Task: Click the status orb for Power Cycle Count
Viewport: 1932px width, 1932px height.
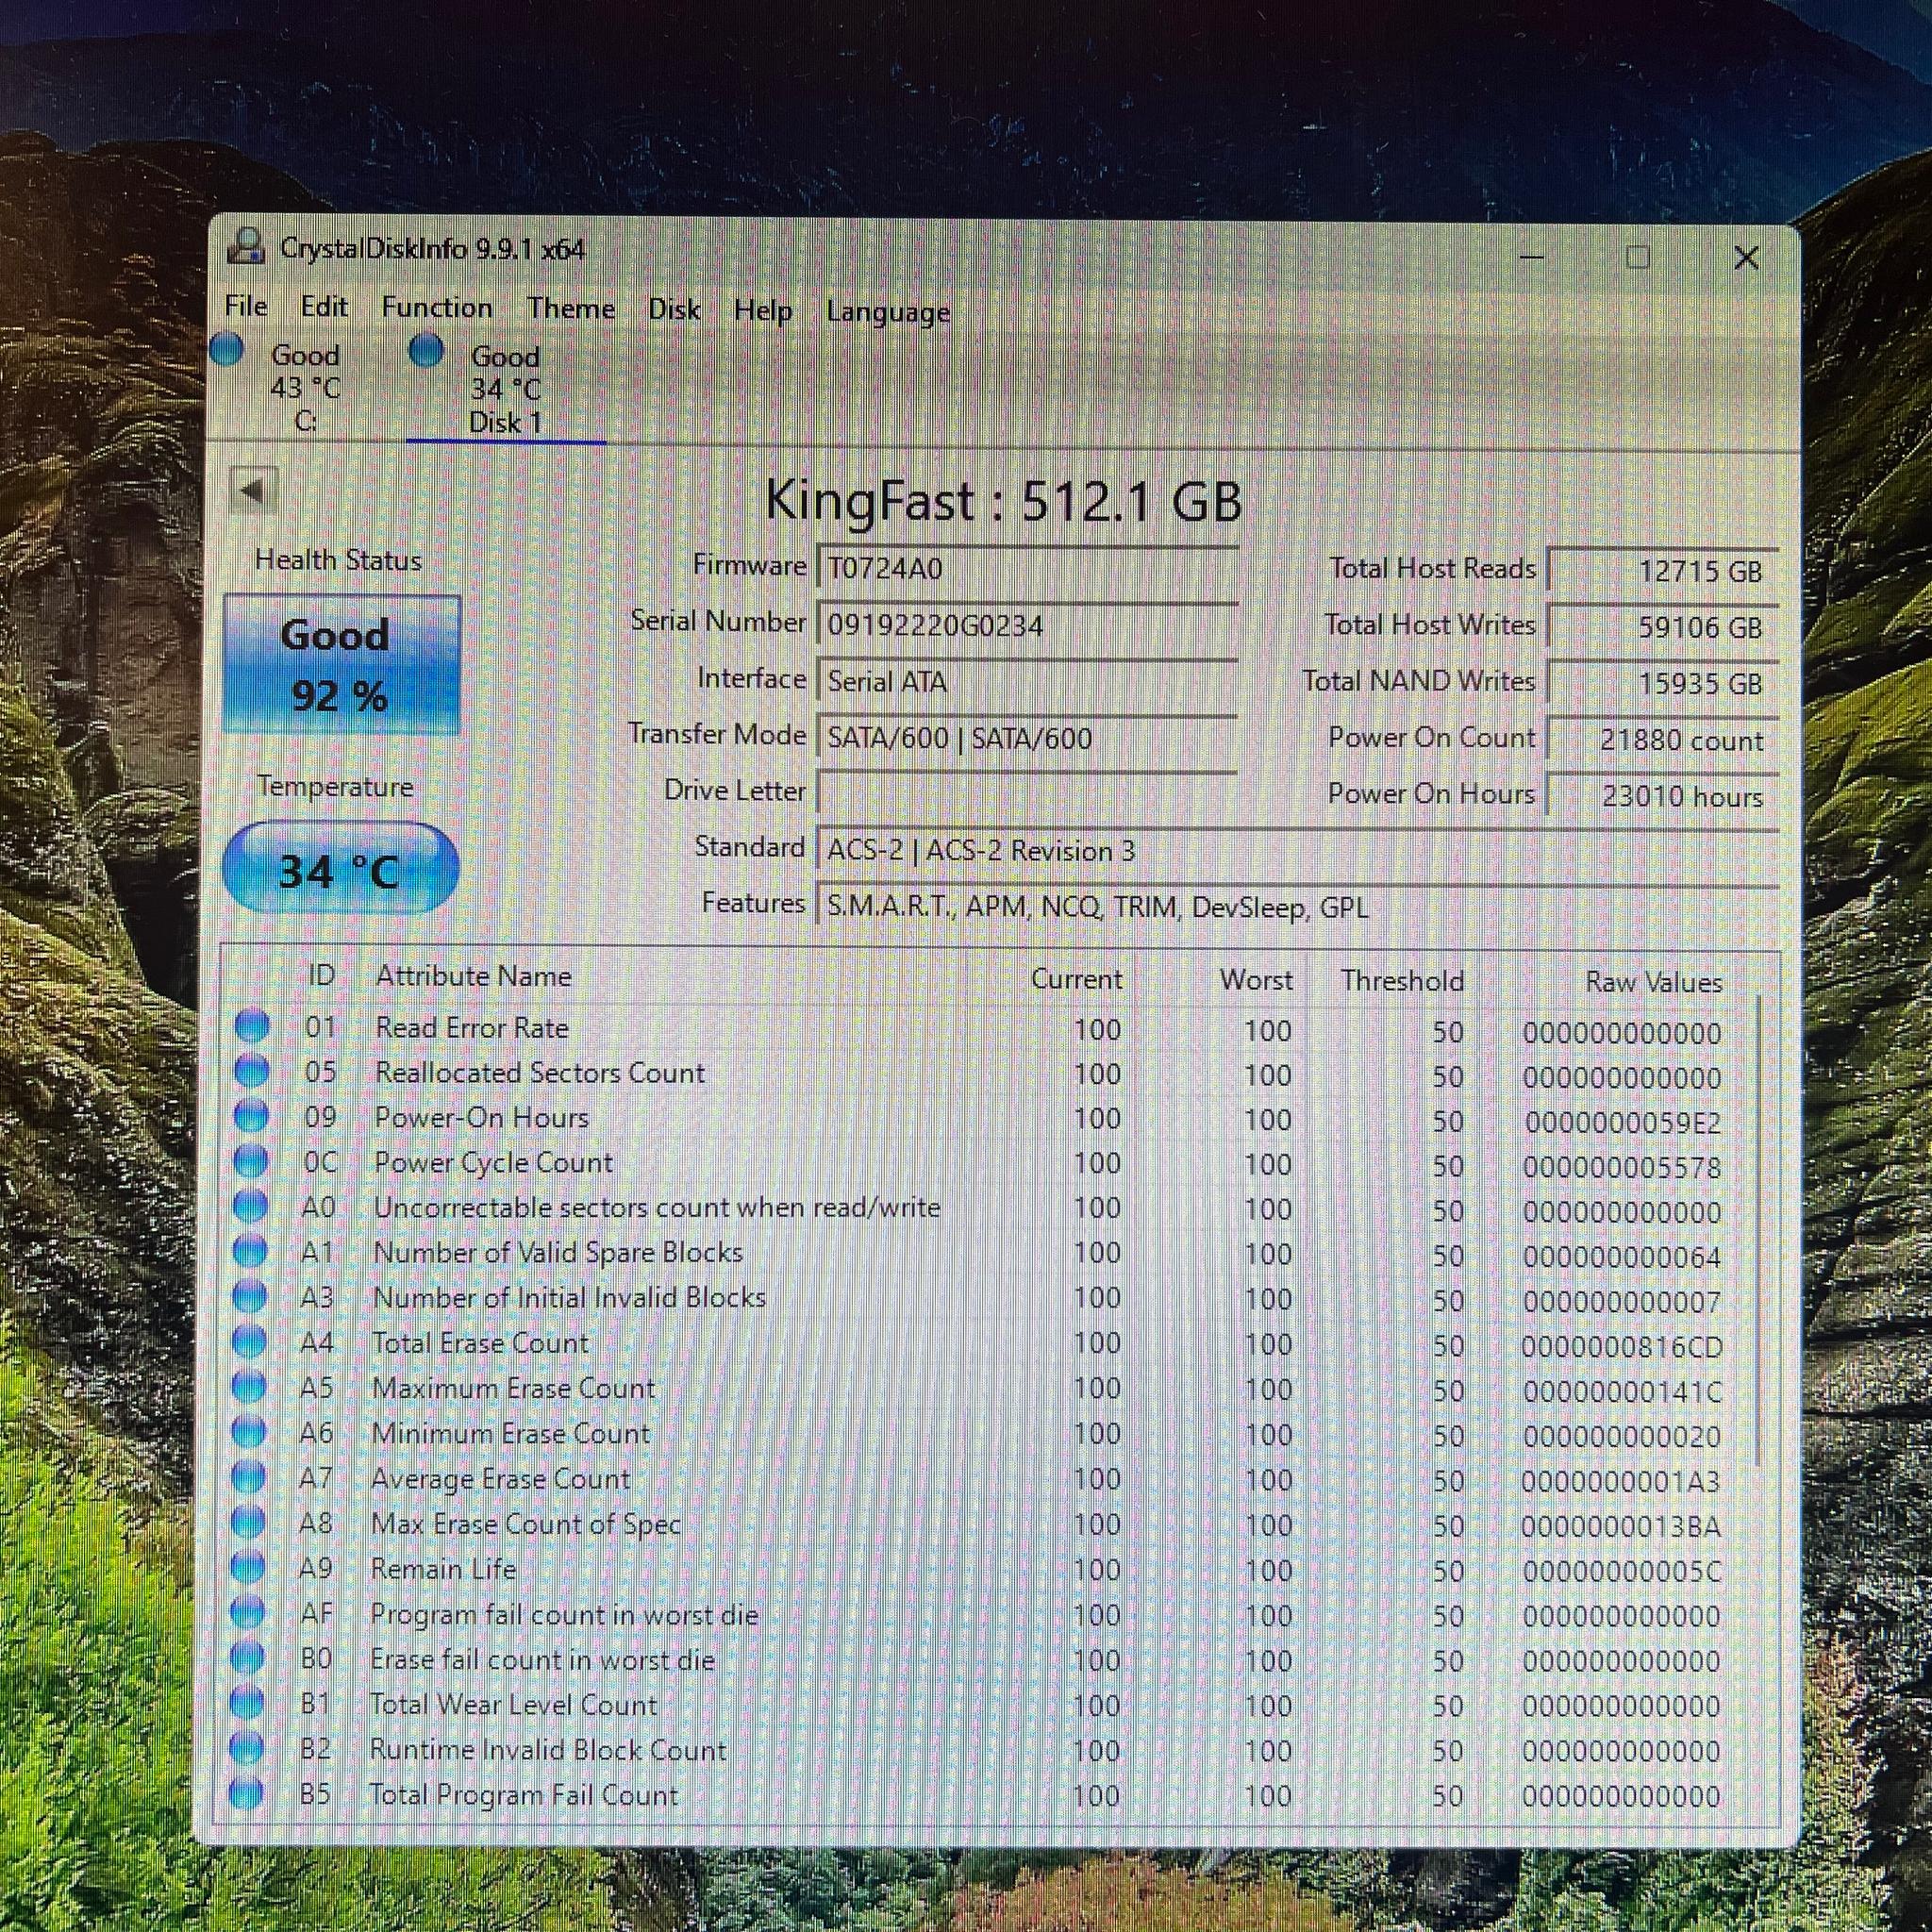Action: (x=251, y=1161)
